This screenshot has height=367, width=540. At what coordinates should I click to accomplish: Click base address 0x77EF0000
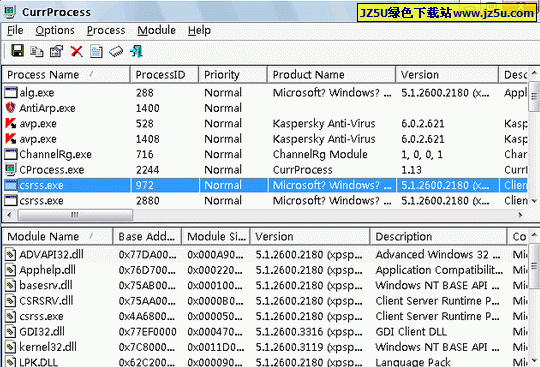pyautogui.click(x=147, y=332)
